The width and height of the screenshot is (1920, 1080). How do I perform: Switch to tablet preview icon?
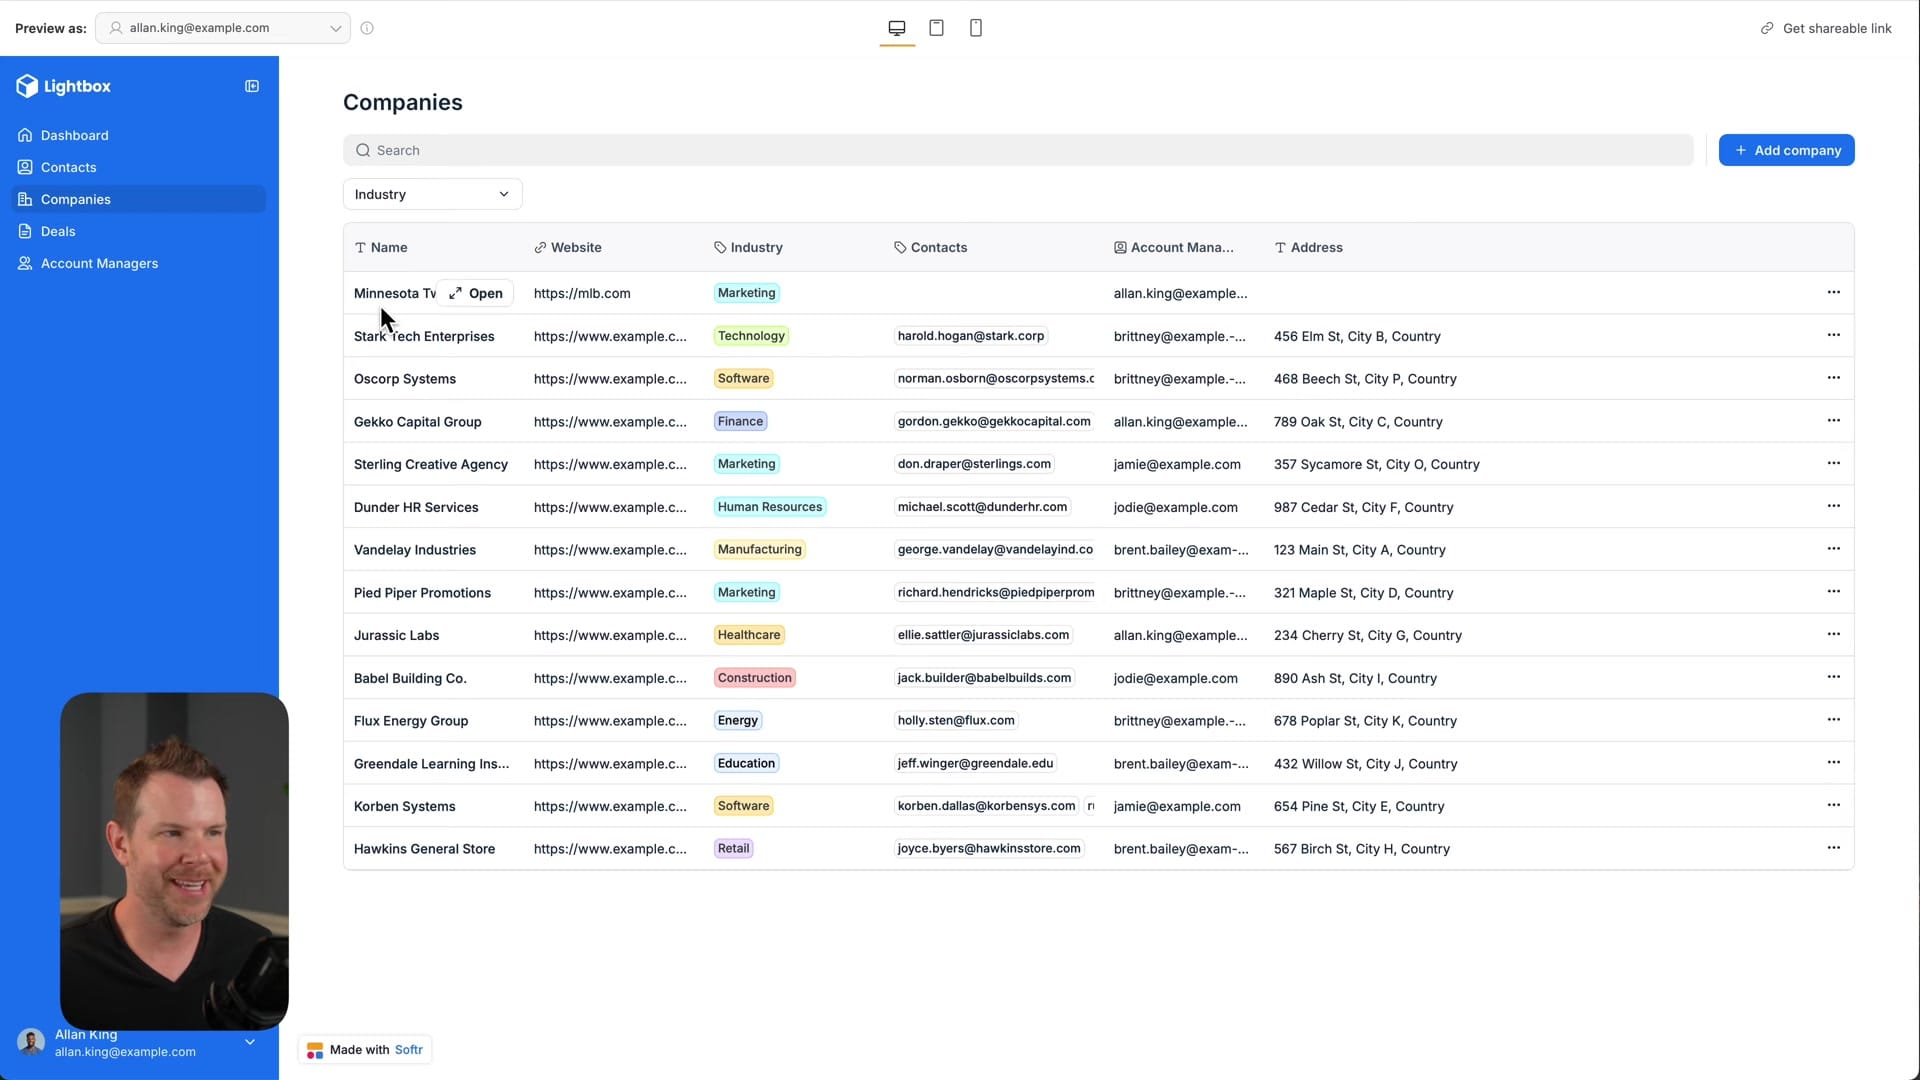tap(937, 28)
